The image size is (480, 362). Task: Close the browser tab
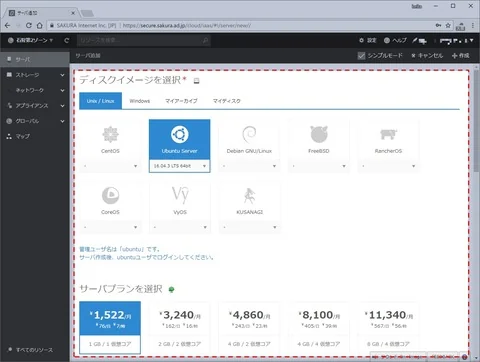73,13
